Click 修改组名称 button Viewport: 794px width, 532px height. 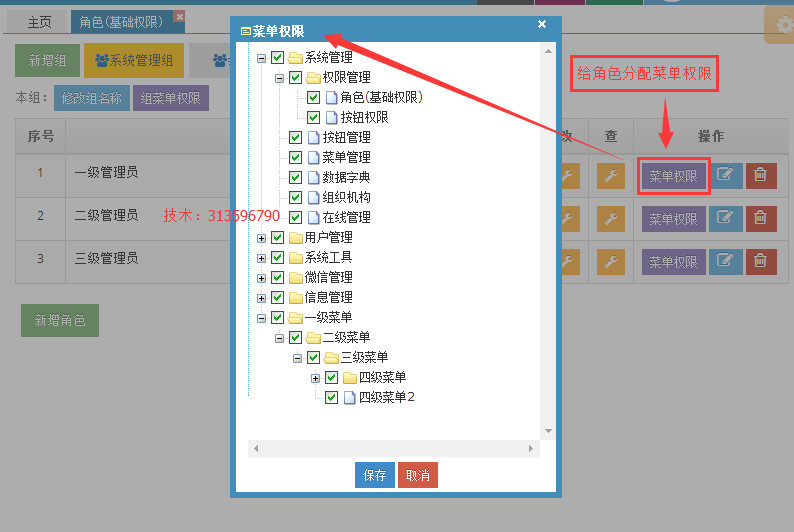coord(92,98)
